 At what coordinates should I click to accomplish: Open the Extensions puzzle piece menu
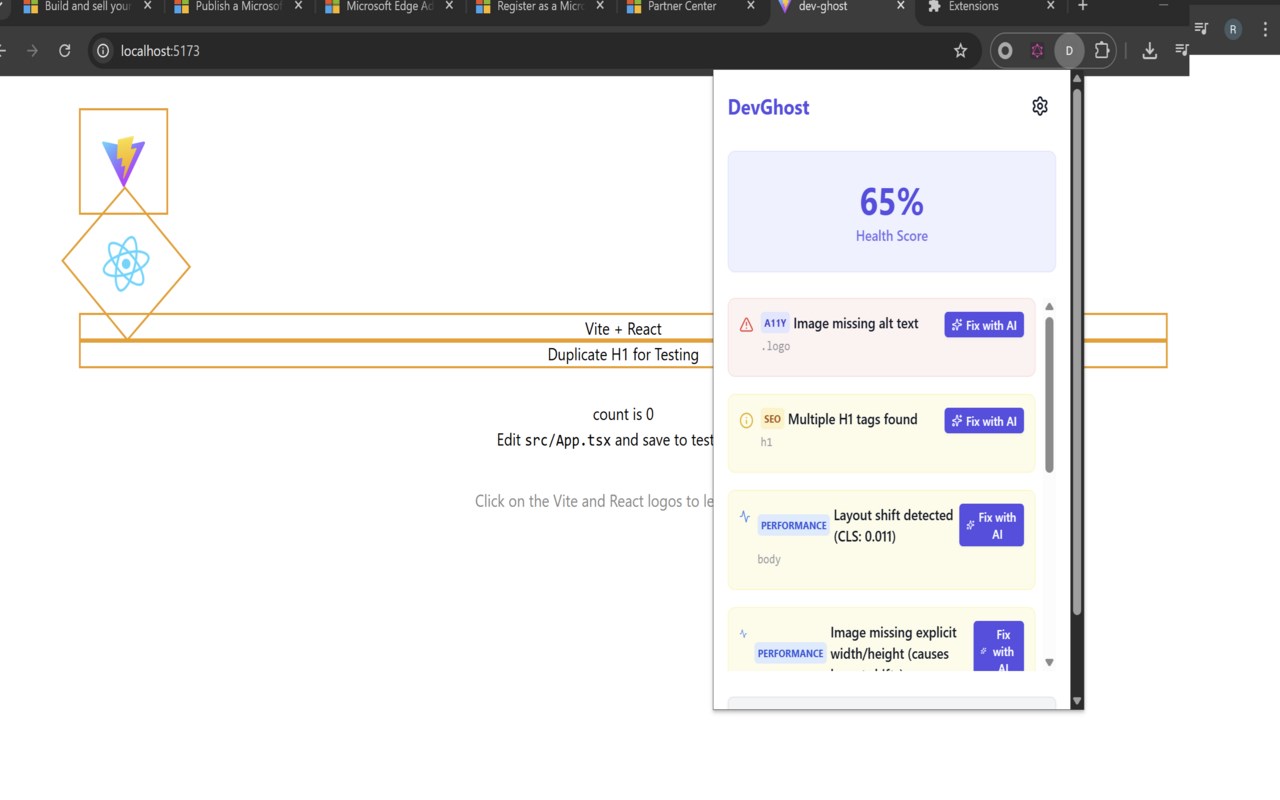(1102, 50)
